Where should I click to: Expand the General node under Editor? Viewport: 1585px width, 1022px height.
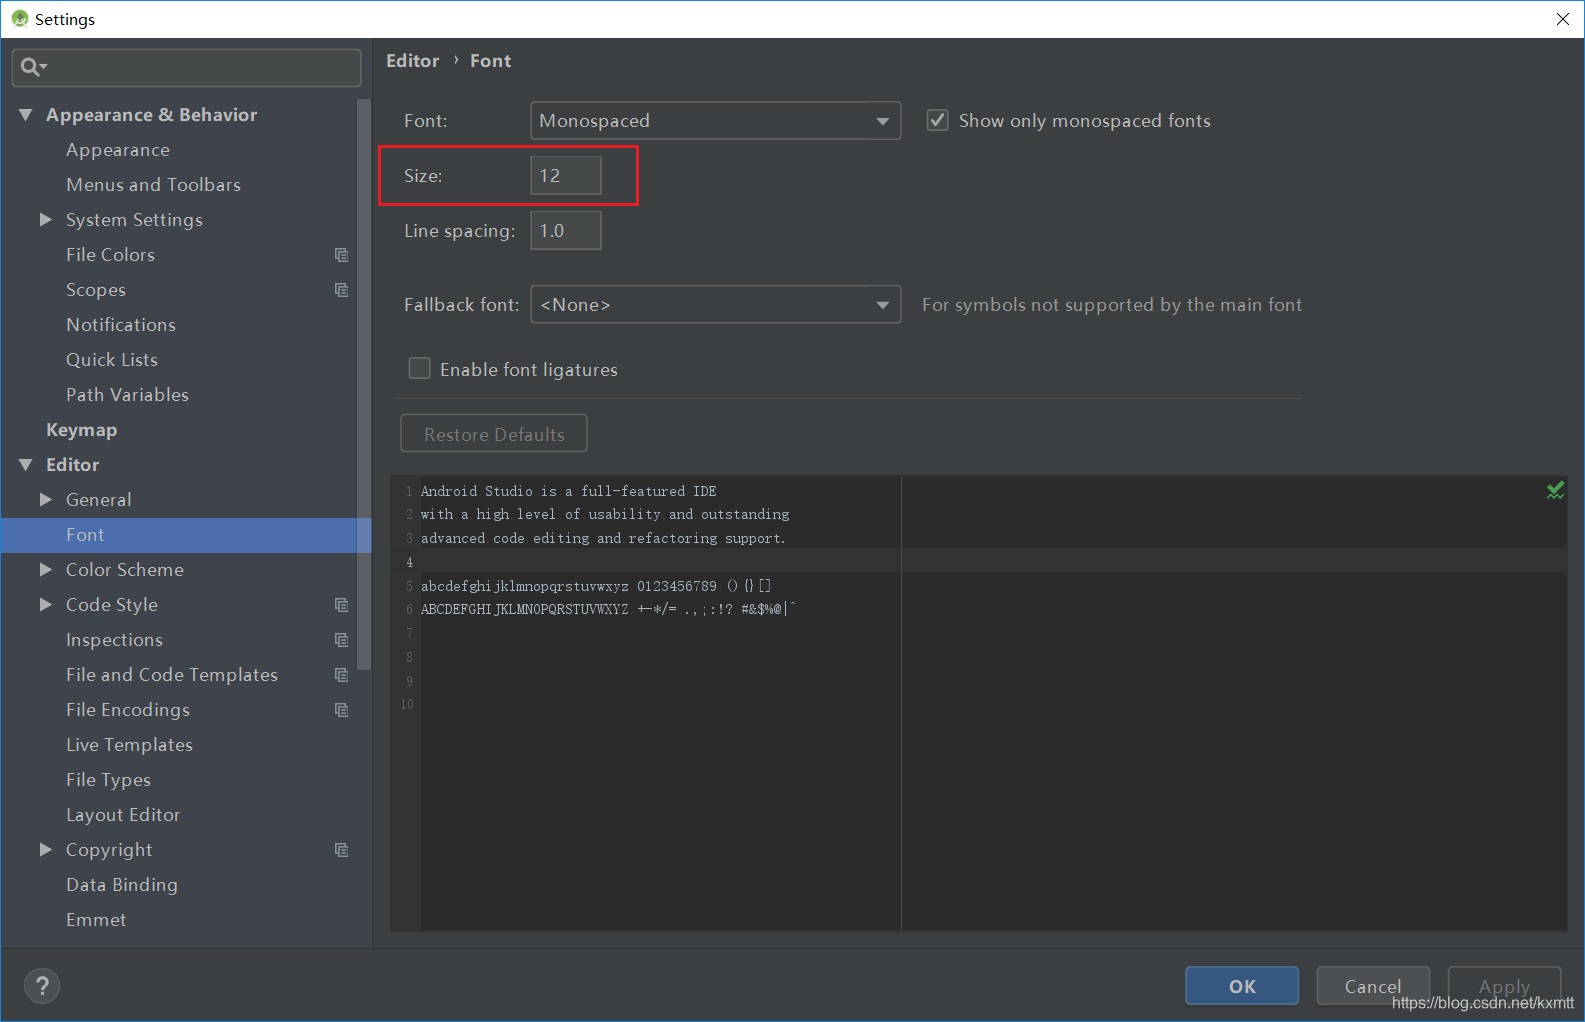(45, 499)
